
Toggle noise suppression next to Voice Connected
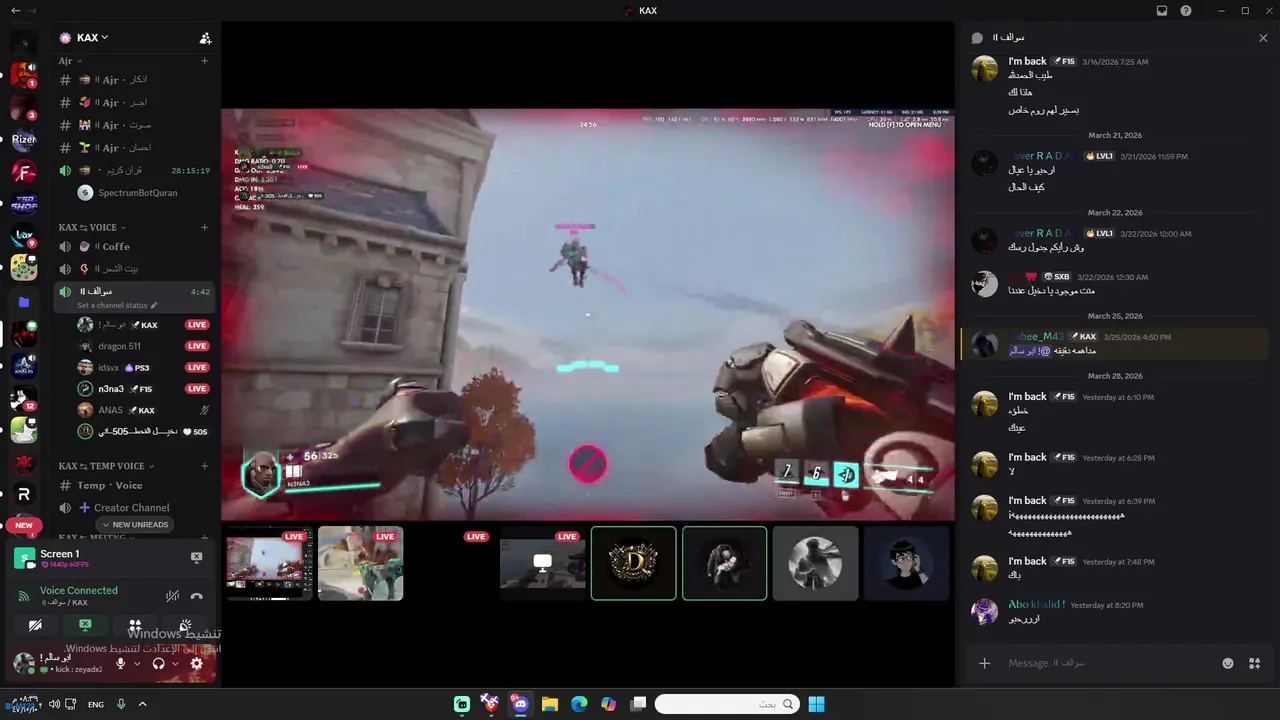coord(172,596)
